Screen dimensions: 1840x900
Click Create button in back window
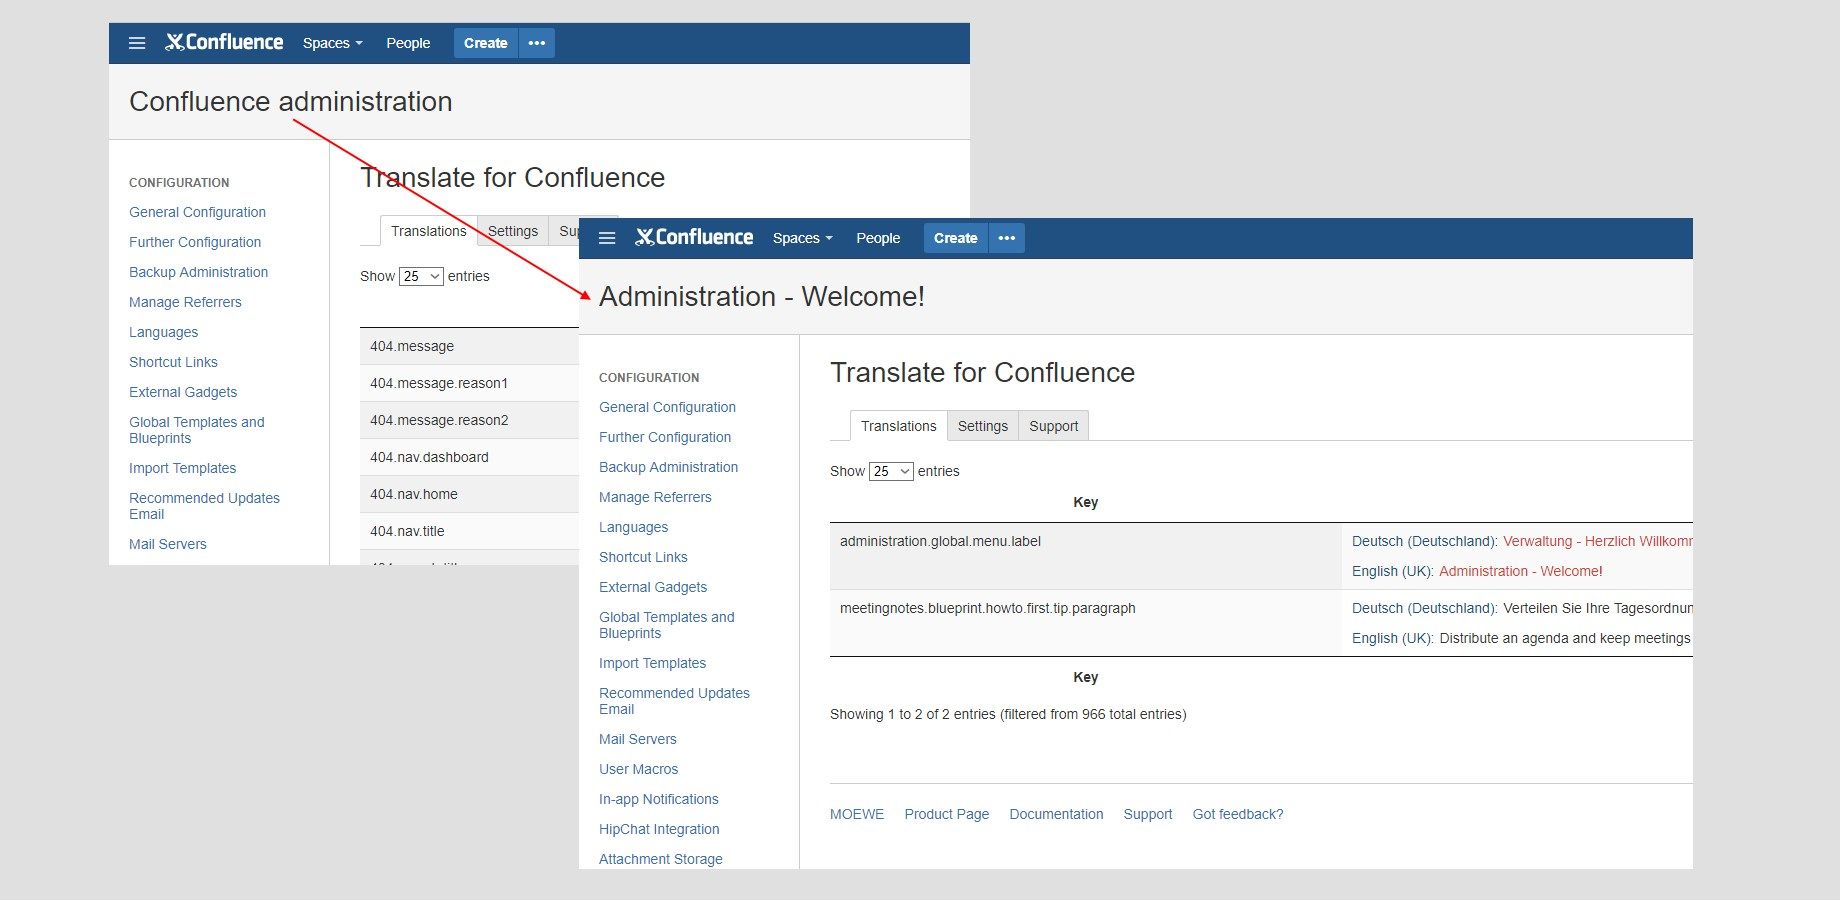486,43
